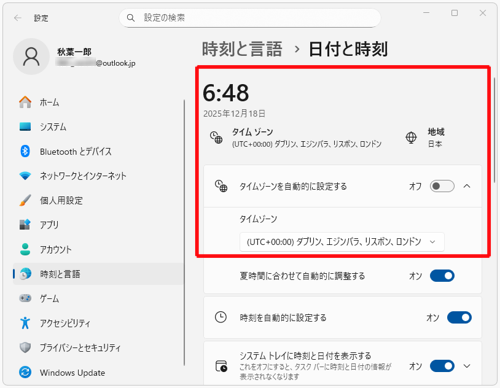Click the date 2025年12月18日
This screenshot has width=500, height=388.
[x=234, y=114]
